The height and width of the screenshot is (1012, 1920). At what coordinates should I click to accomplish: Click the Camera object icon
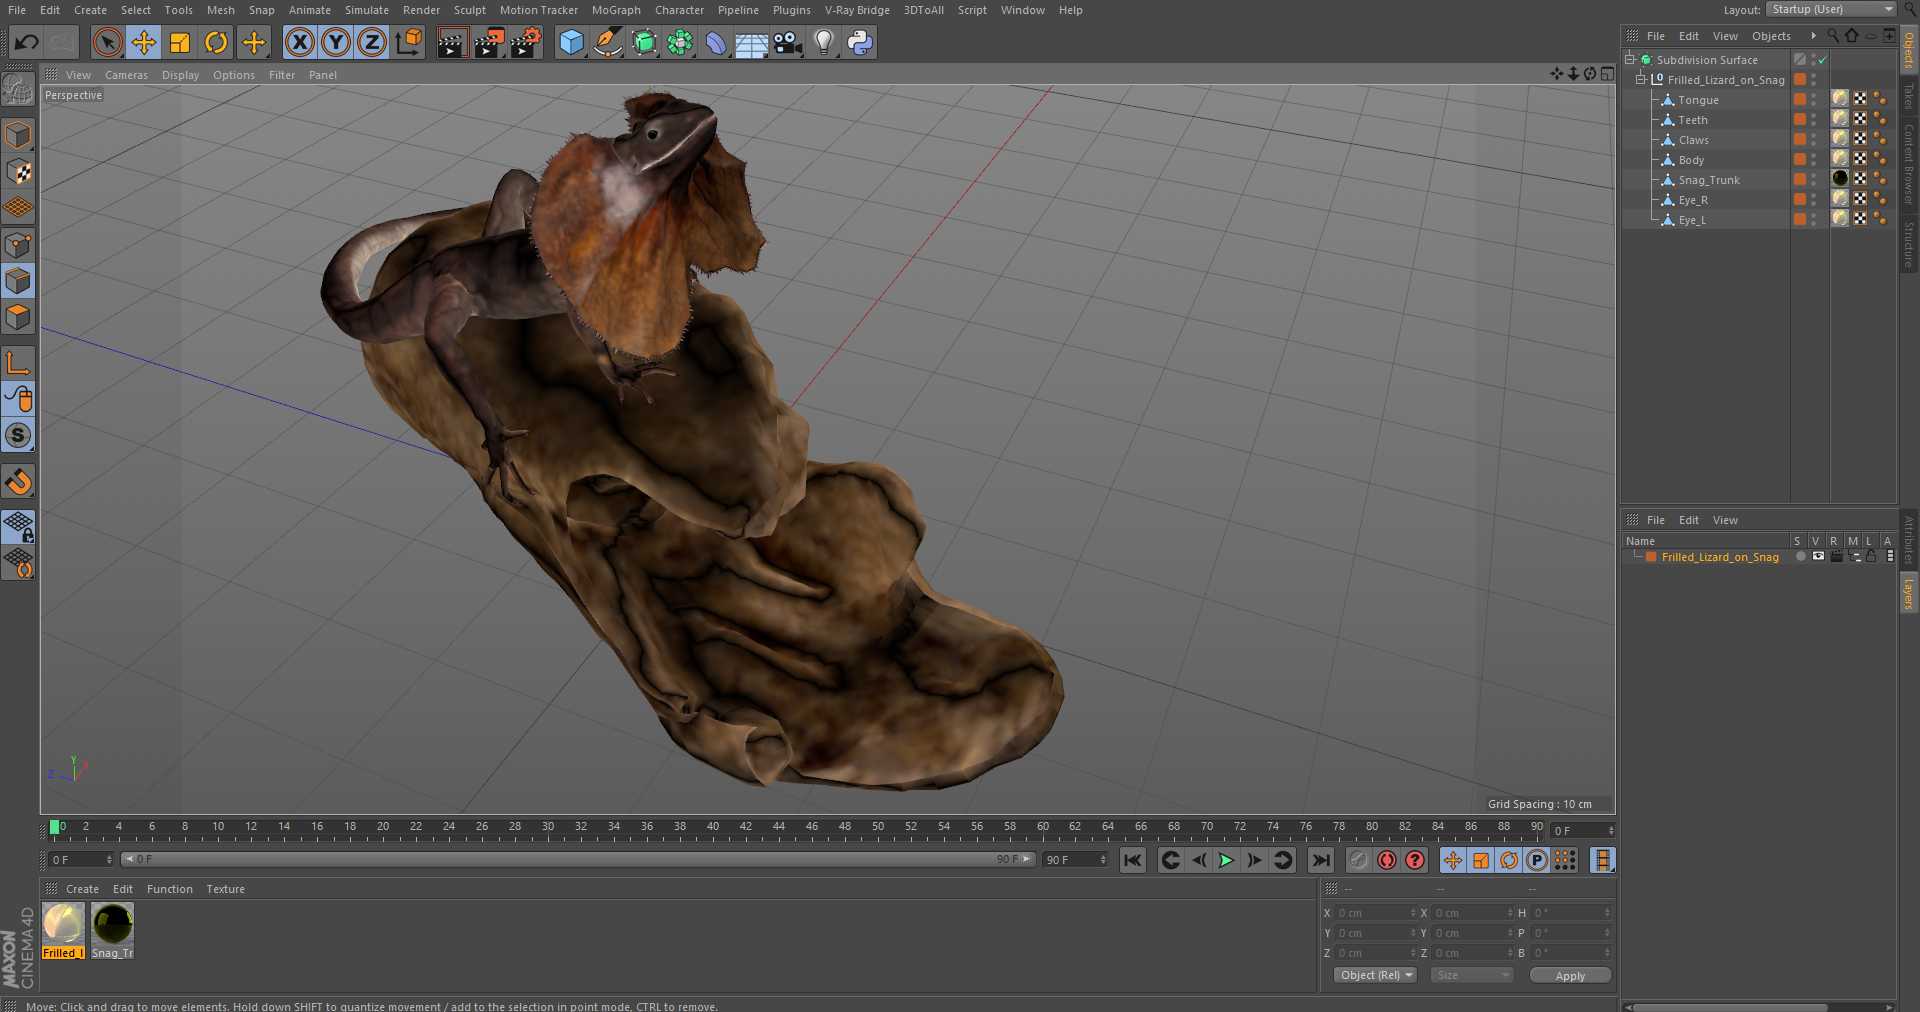coord(787,42)
